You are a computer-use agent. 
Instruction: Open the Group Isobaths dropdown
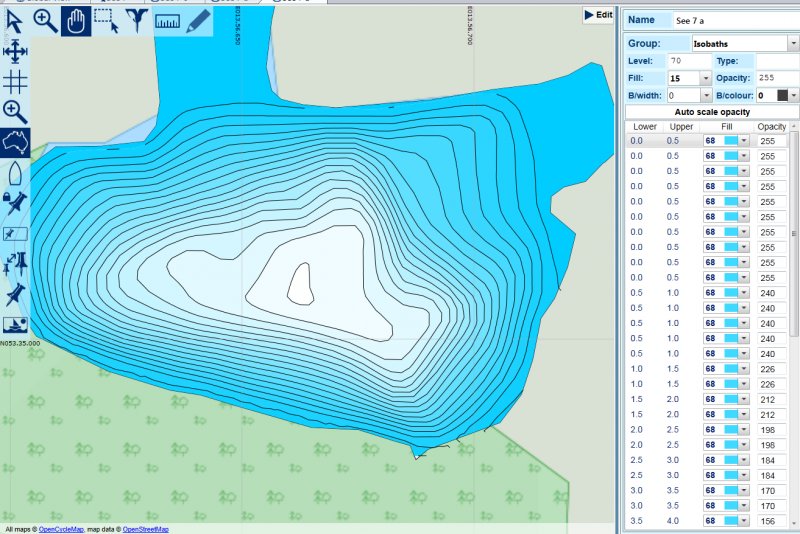click(x=792, y=44)
